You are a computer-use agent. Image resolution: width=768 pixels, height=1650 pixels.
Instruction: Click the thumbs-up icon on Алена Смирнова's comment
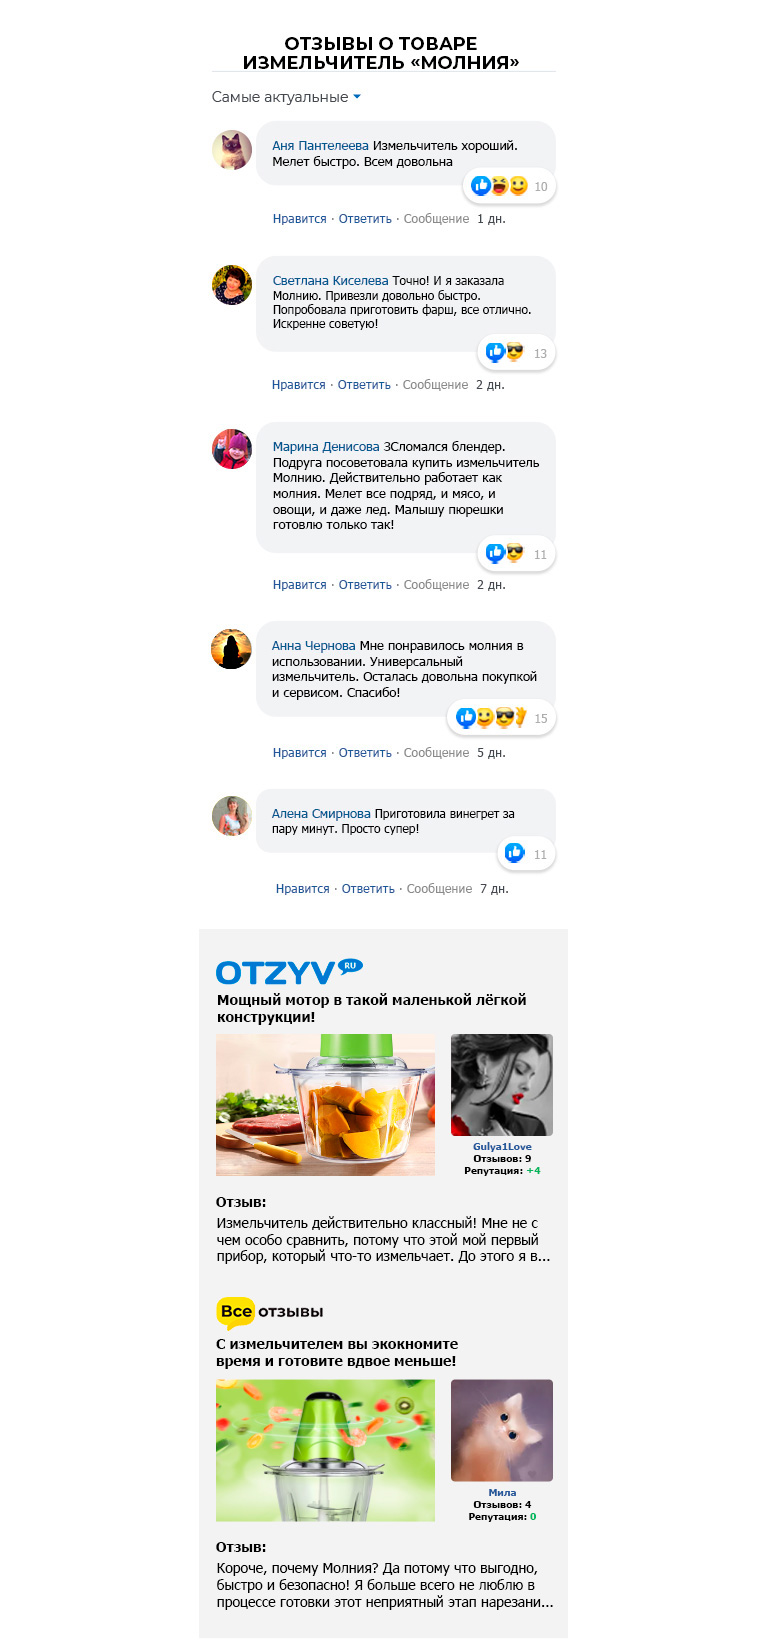point(515,853)
